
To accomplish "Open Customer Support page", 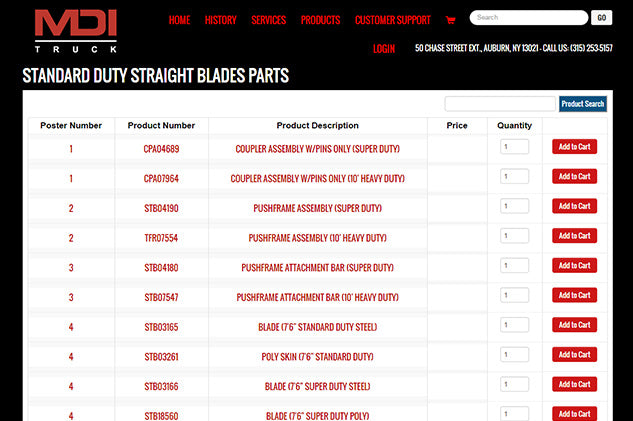I will 393,20.
